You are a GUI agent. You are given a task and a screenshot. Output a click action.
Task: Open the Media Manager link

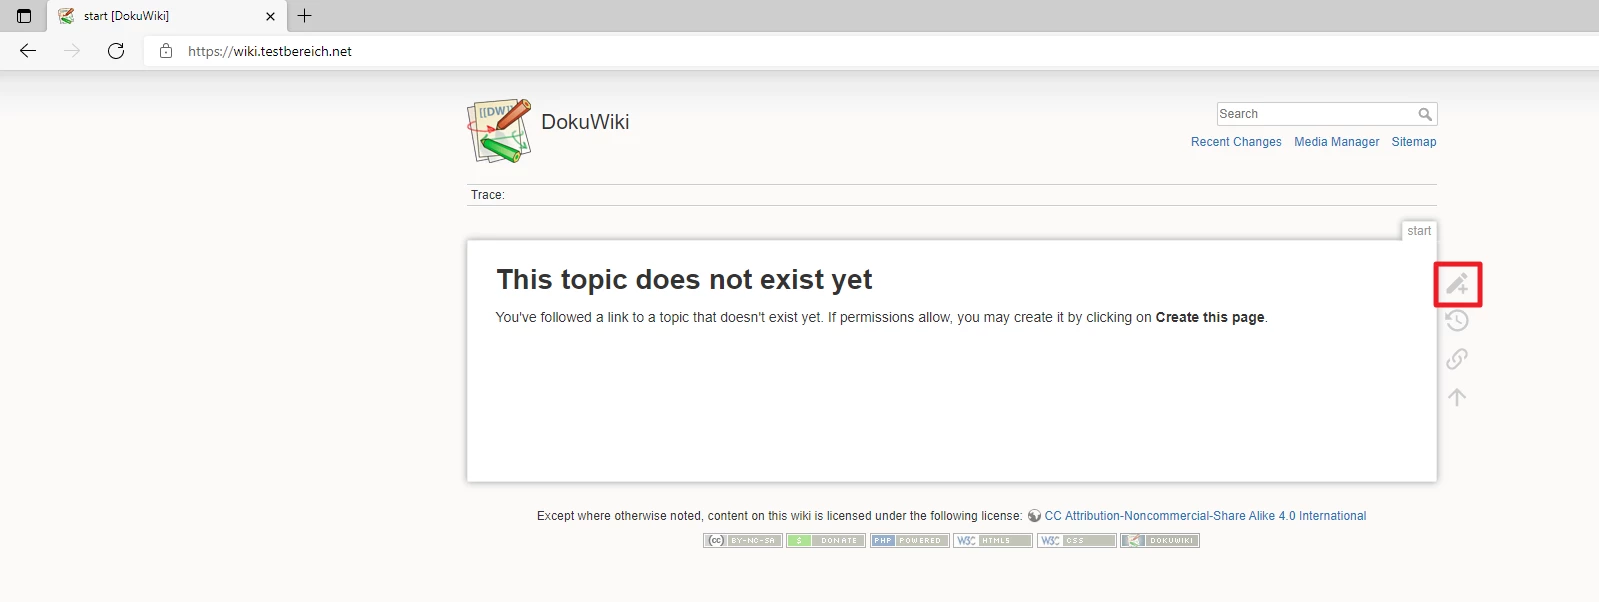tap(1336, 142)
